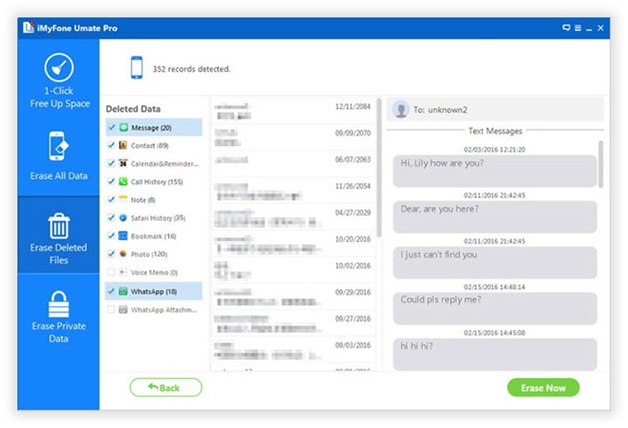Enable the Voice Memo (0) checkbox
This screenshot has width=628, height=428.
coord(111,272)
